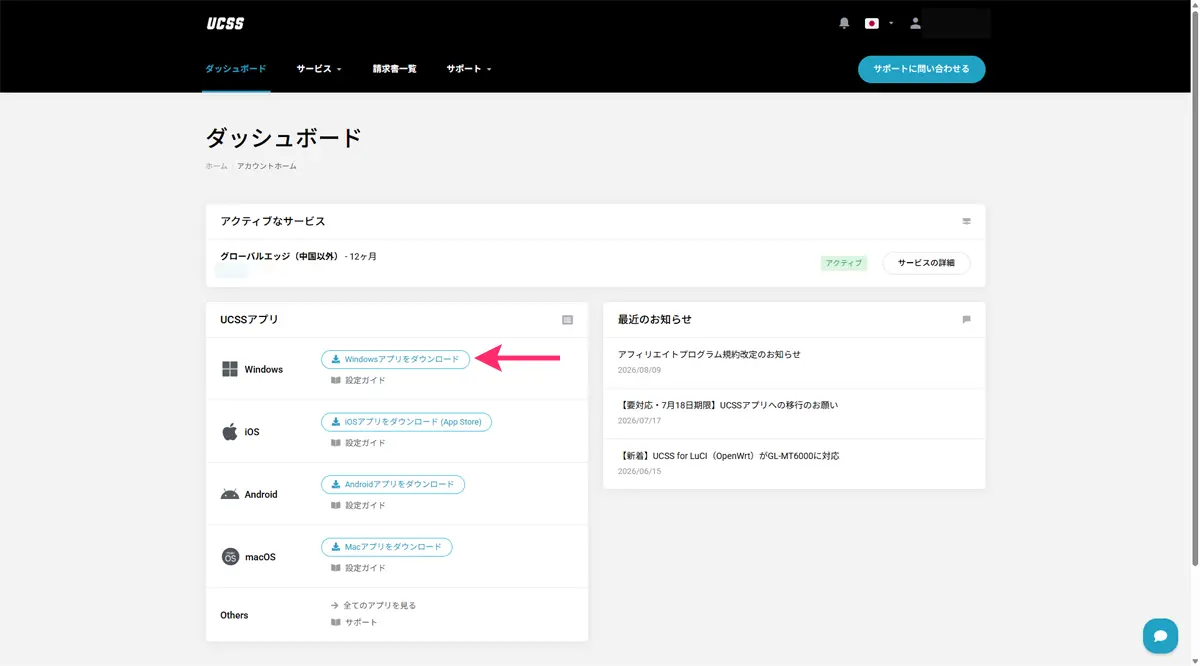The image size is (1200, 666).
Task: Click the Windows logo icon
Action: (x=230, y=369)
